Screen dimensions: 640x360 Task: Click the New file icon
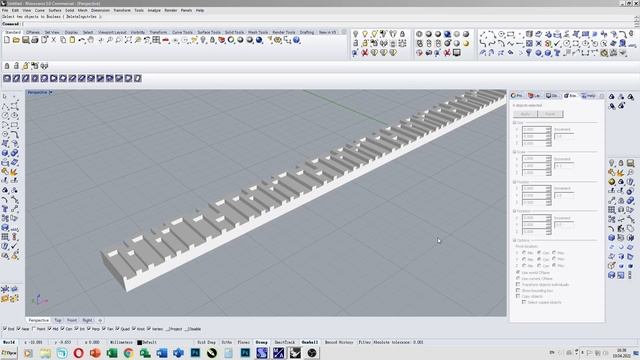coord(7,40)
